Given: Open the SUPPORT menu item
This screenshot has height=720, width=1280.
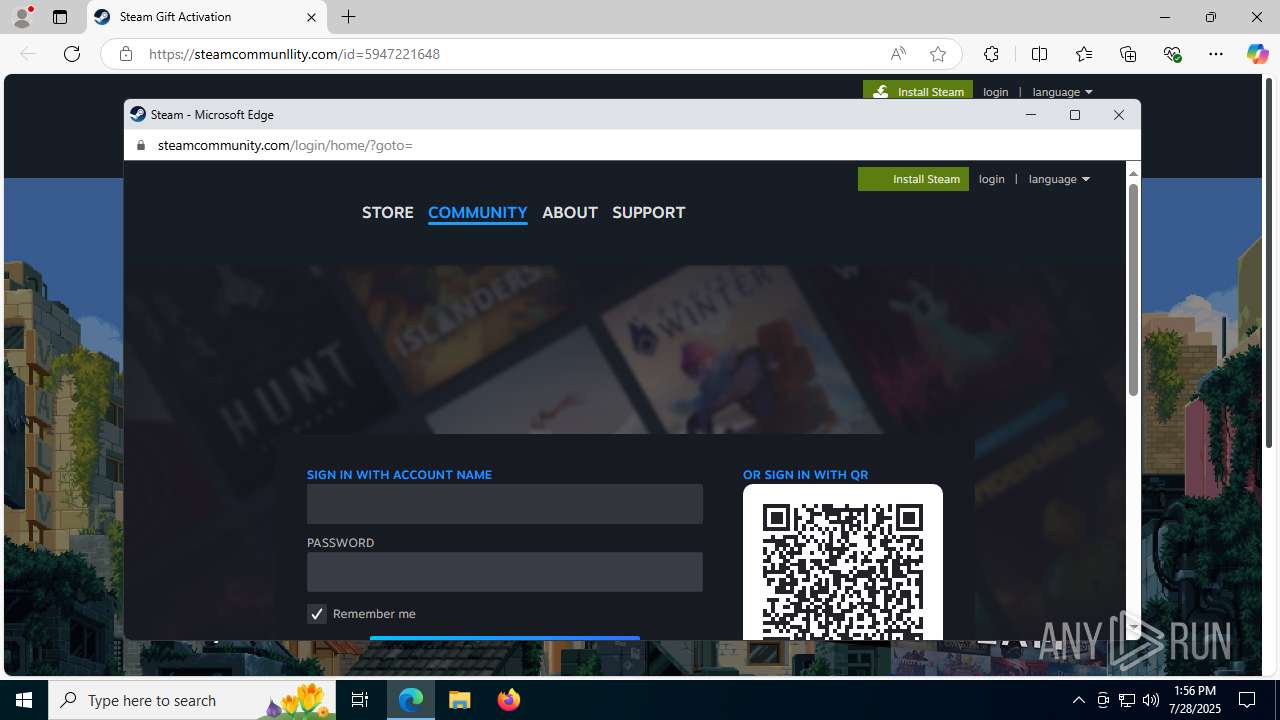Looking at the screenshot, I should pos(648,212).
